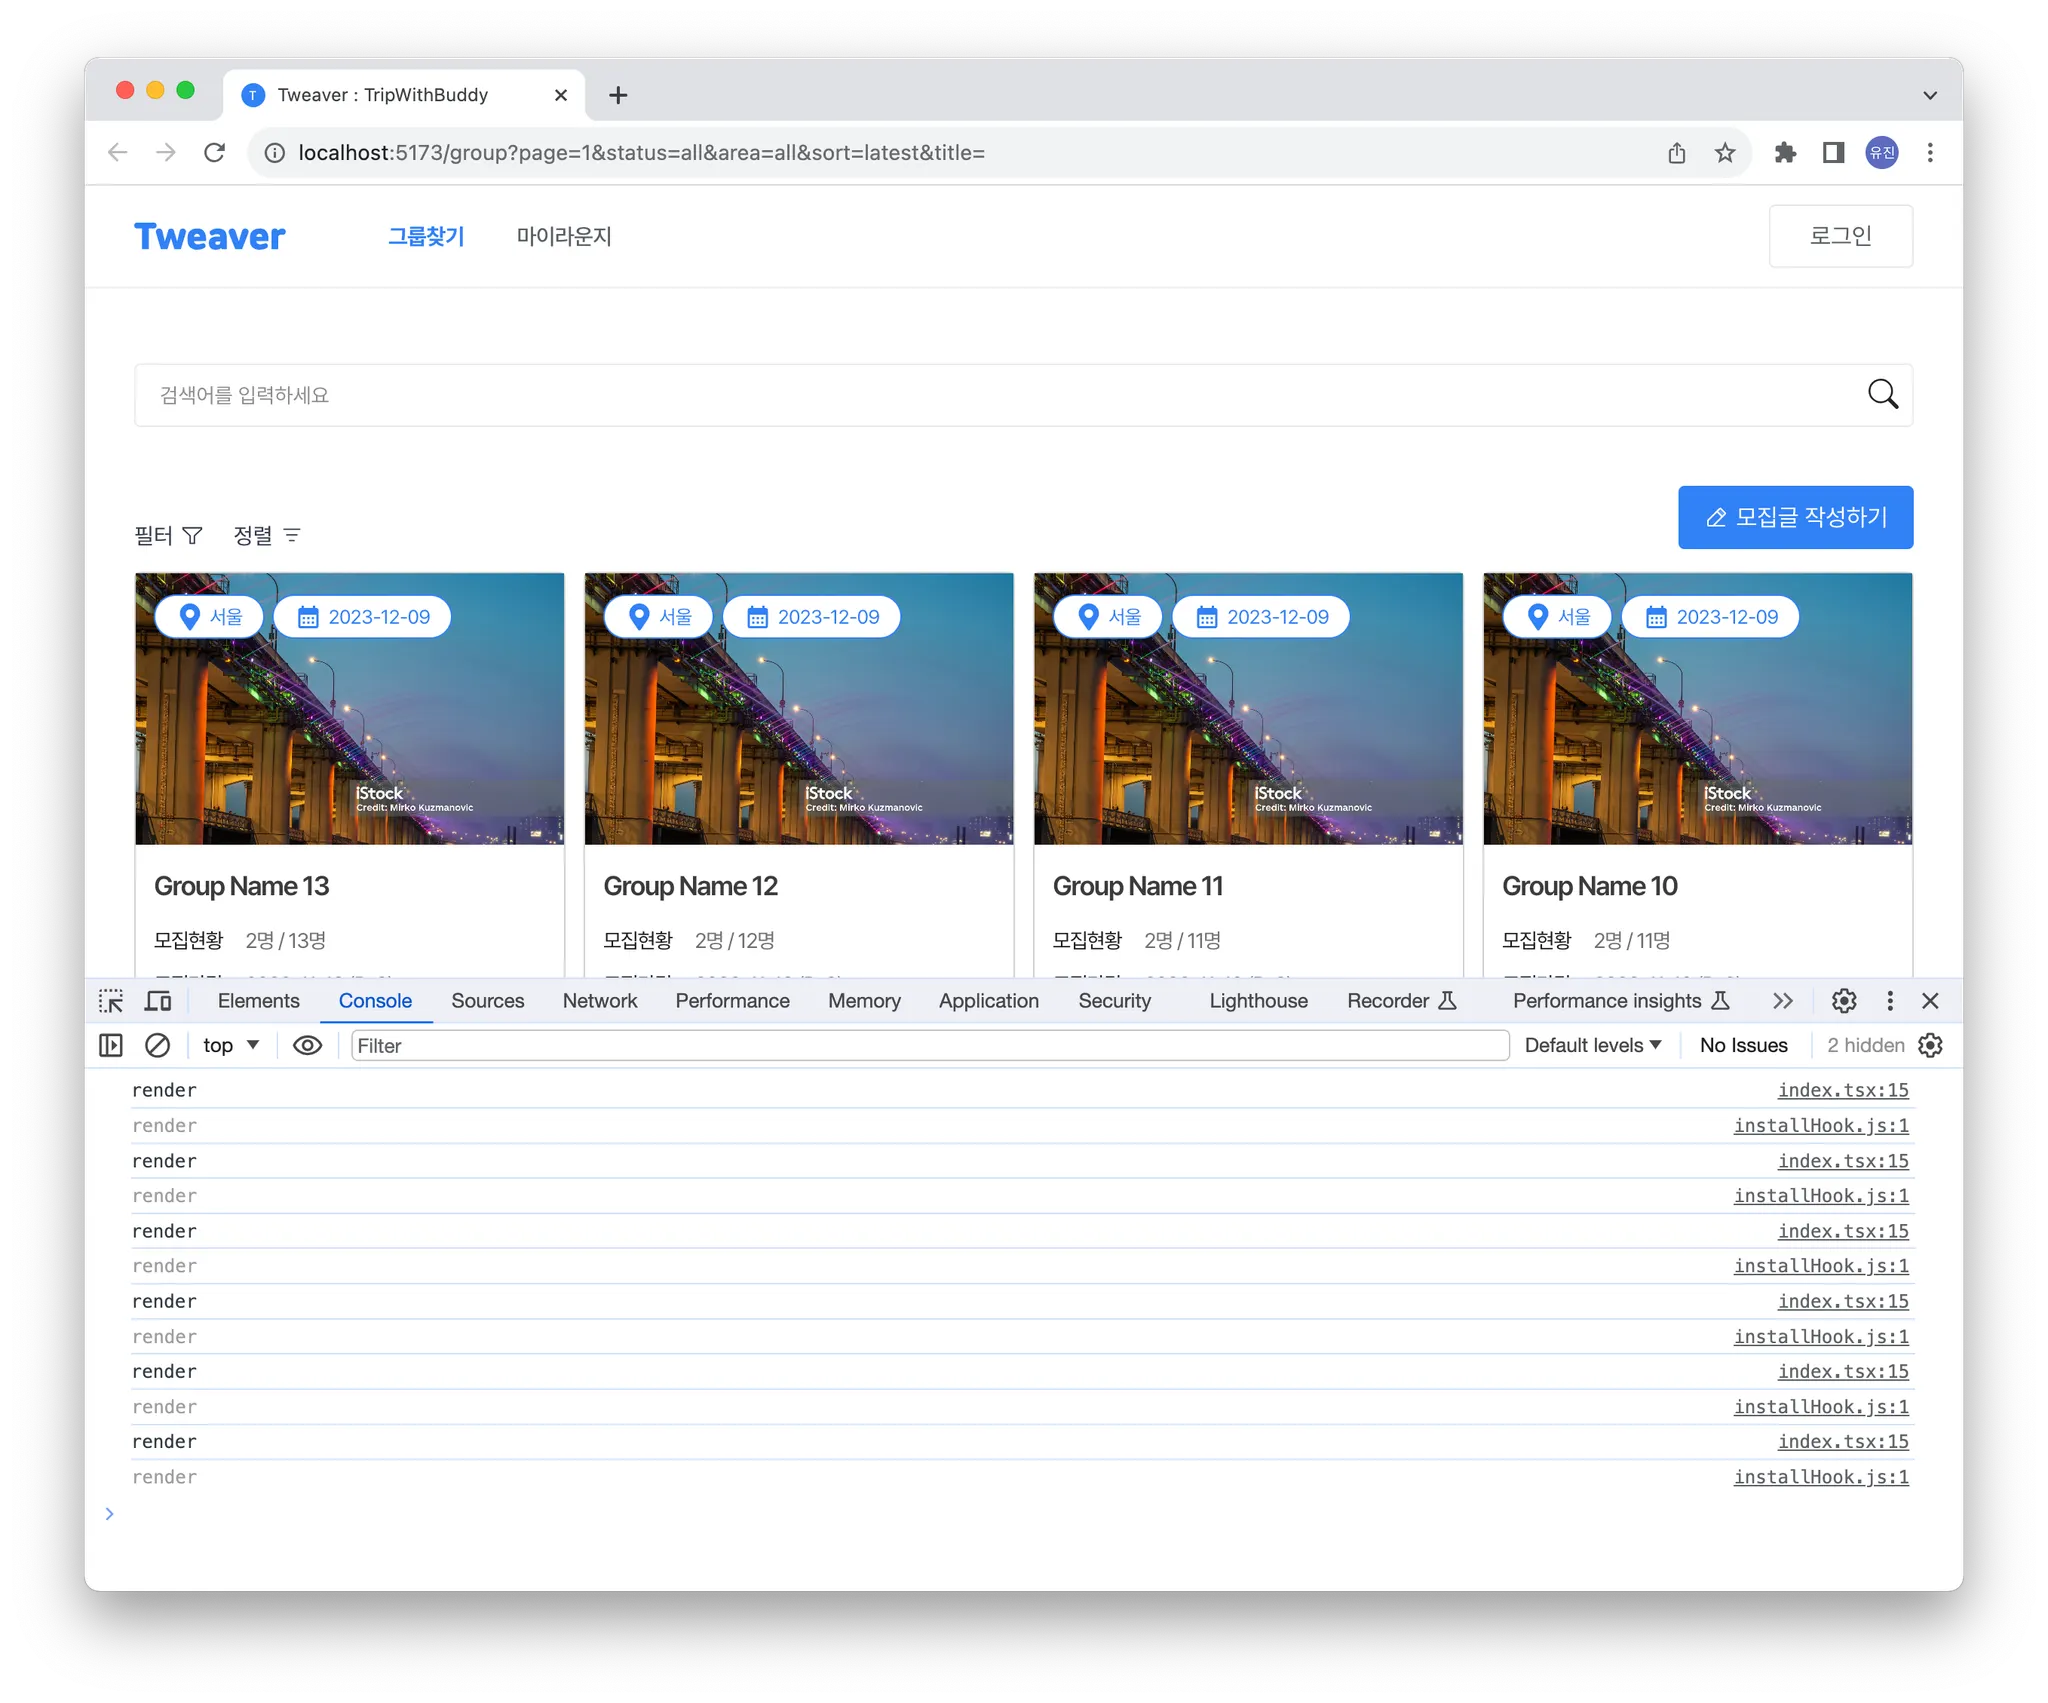Open the top context dropdown
Screen dimensions: 2048x1703
(x=231, y=1045)
